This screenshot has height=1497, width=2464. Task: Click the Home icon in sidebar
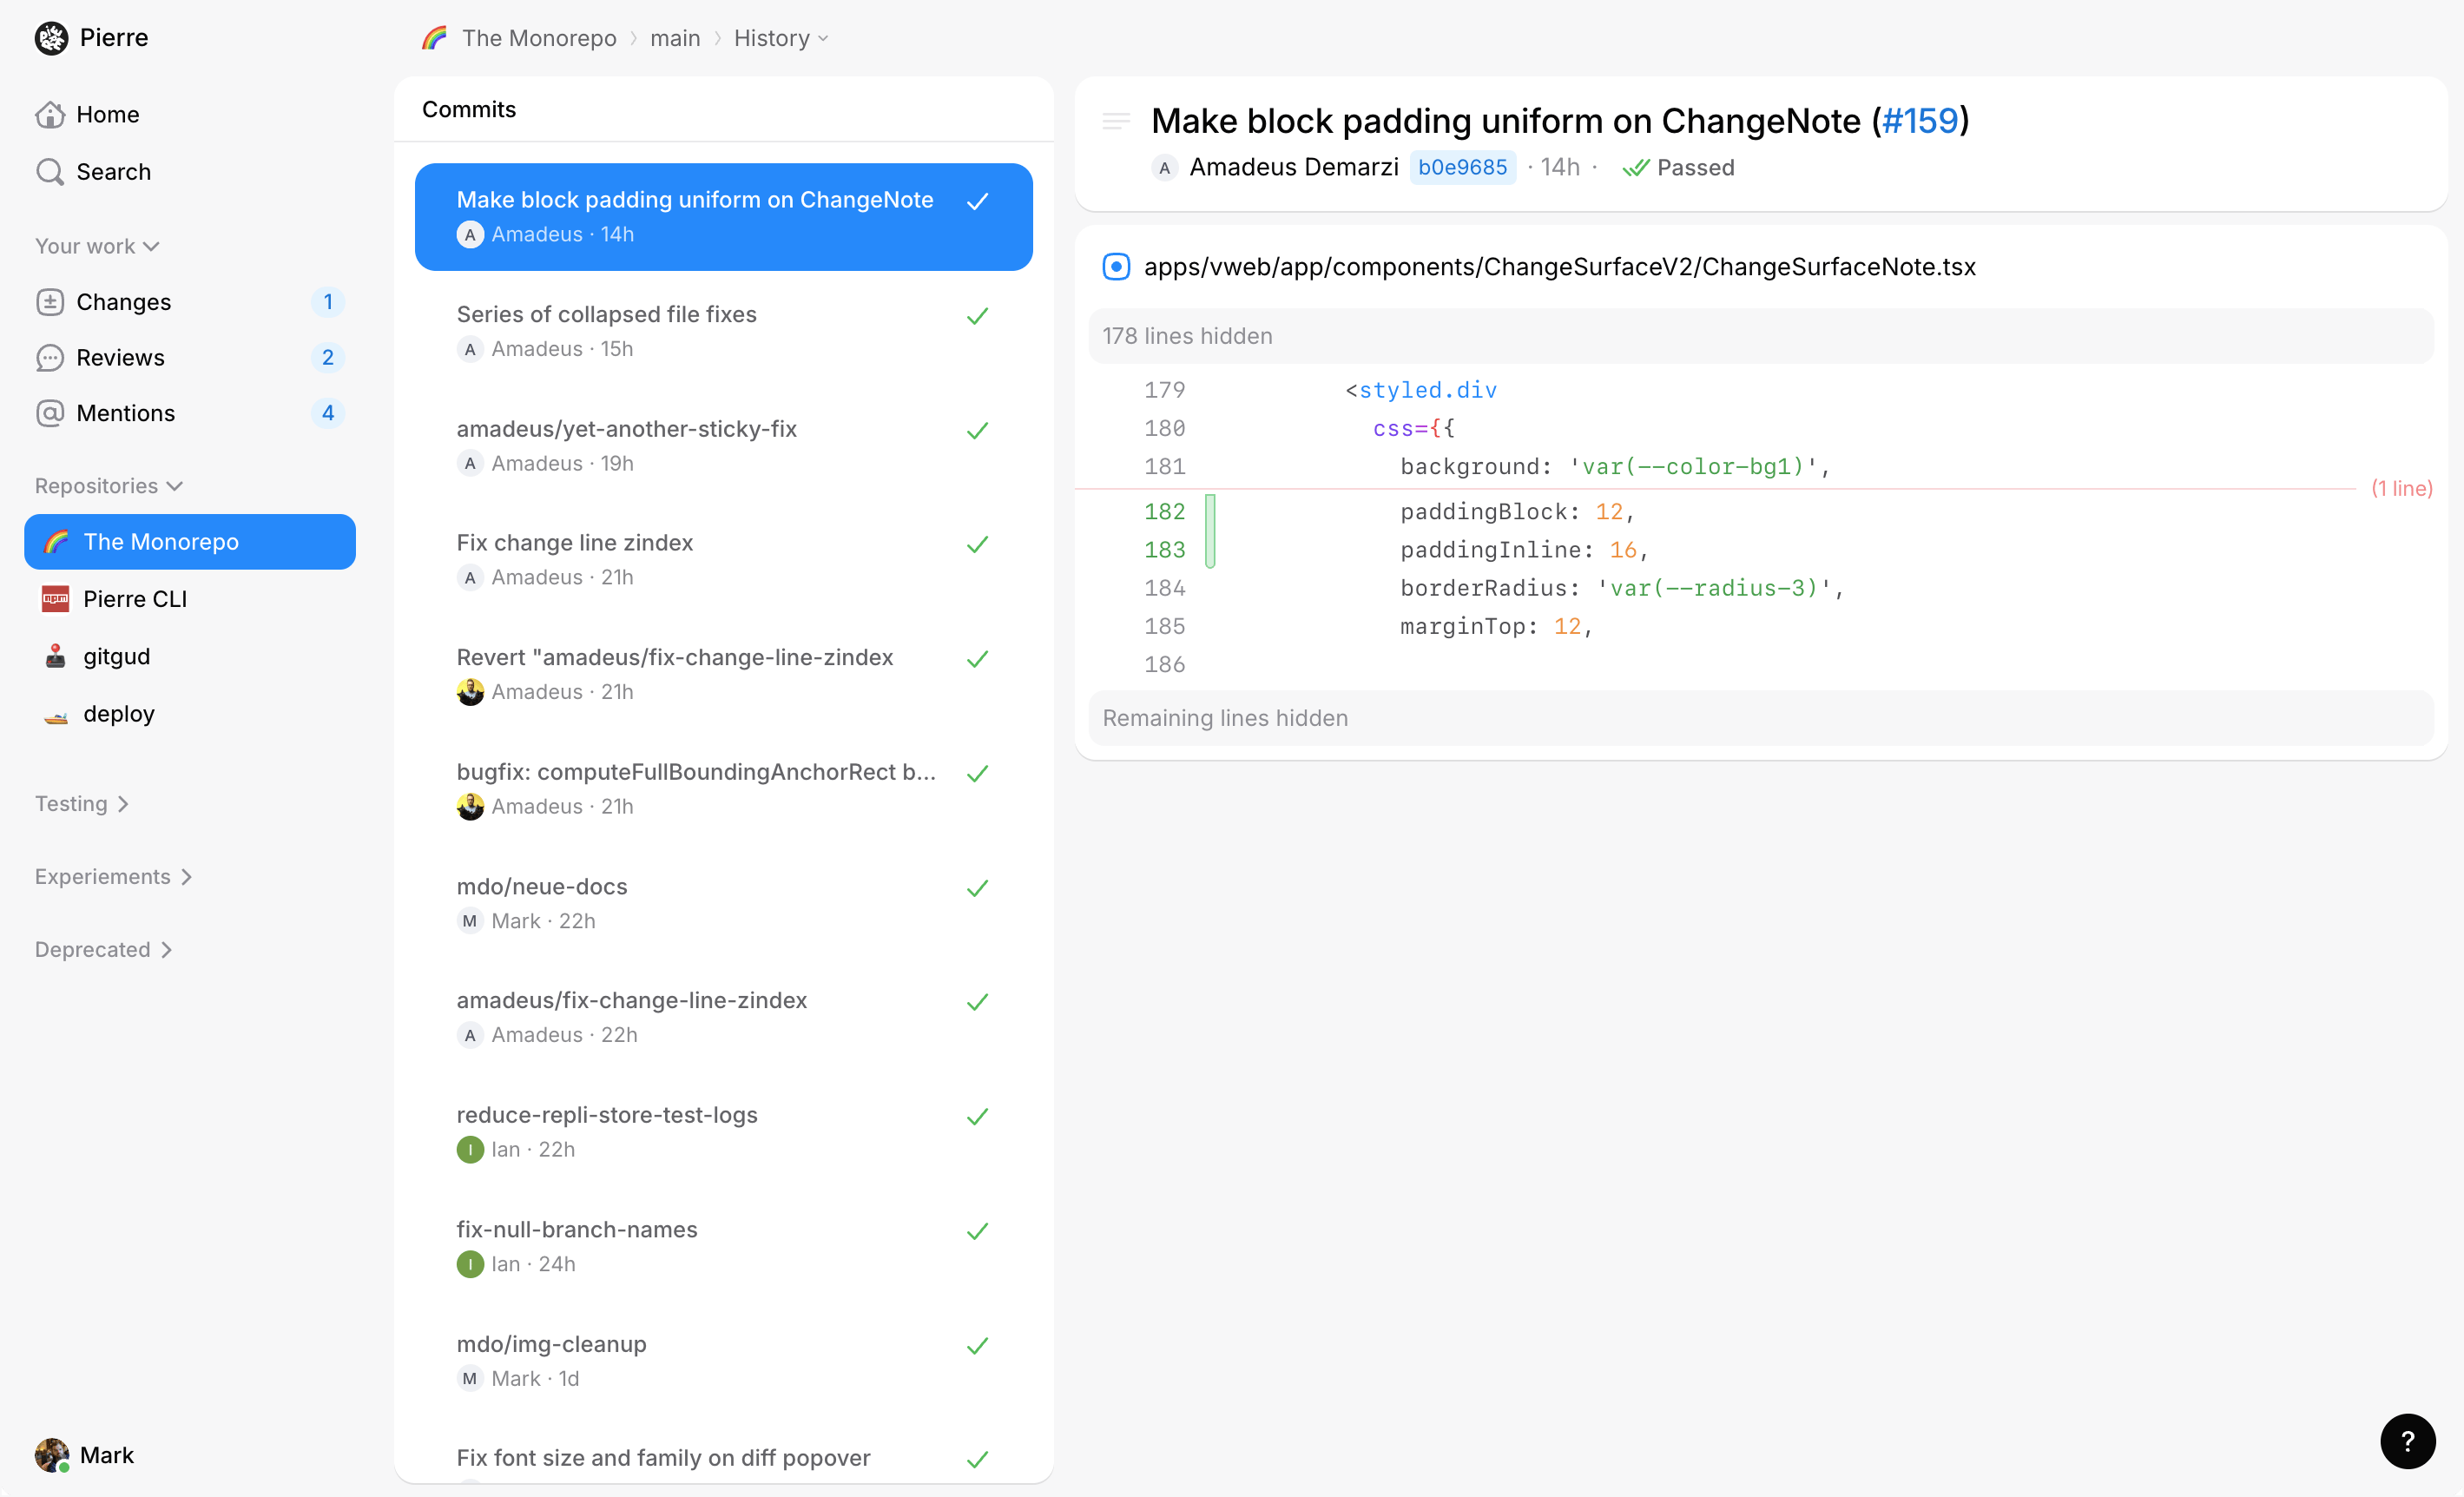coord(50,115)
